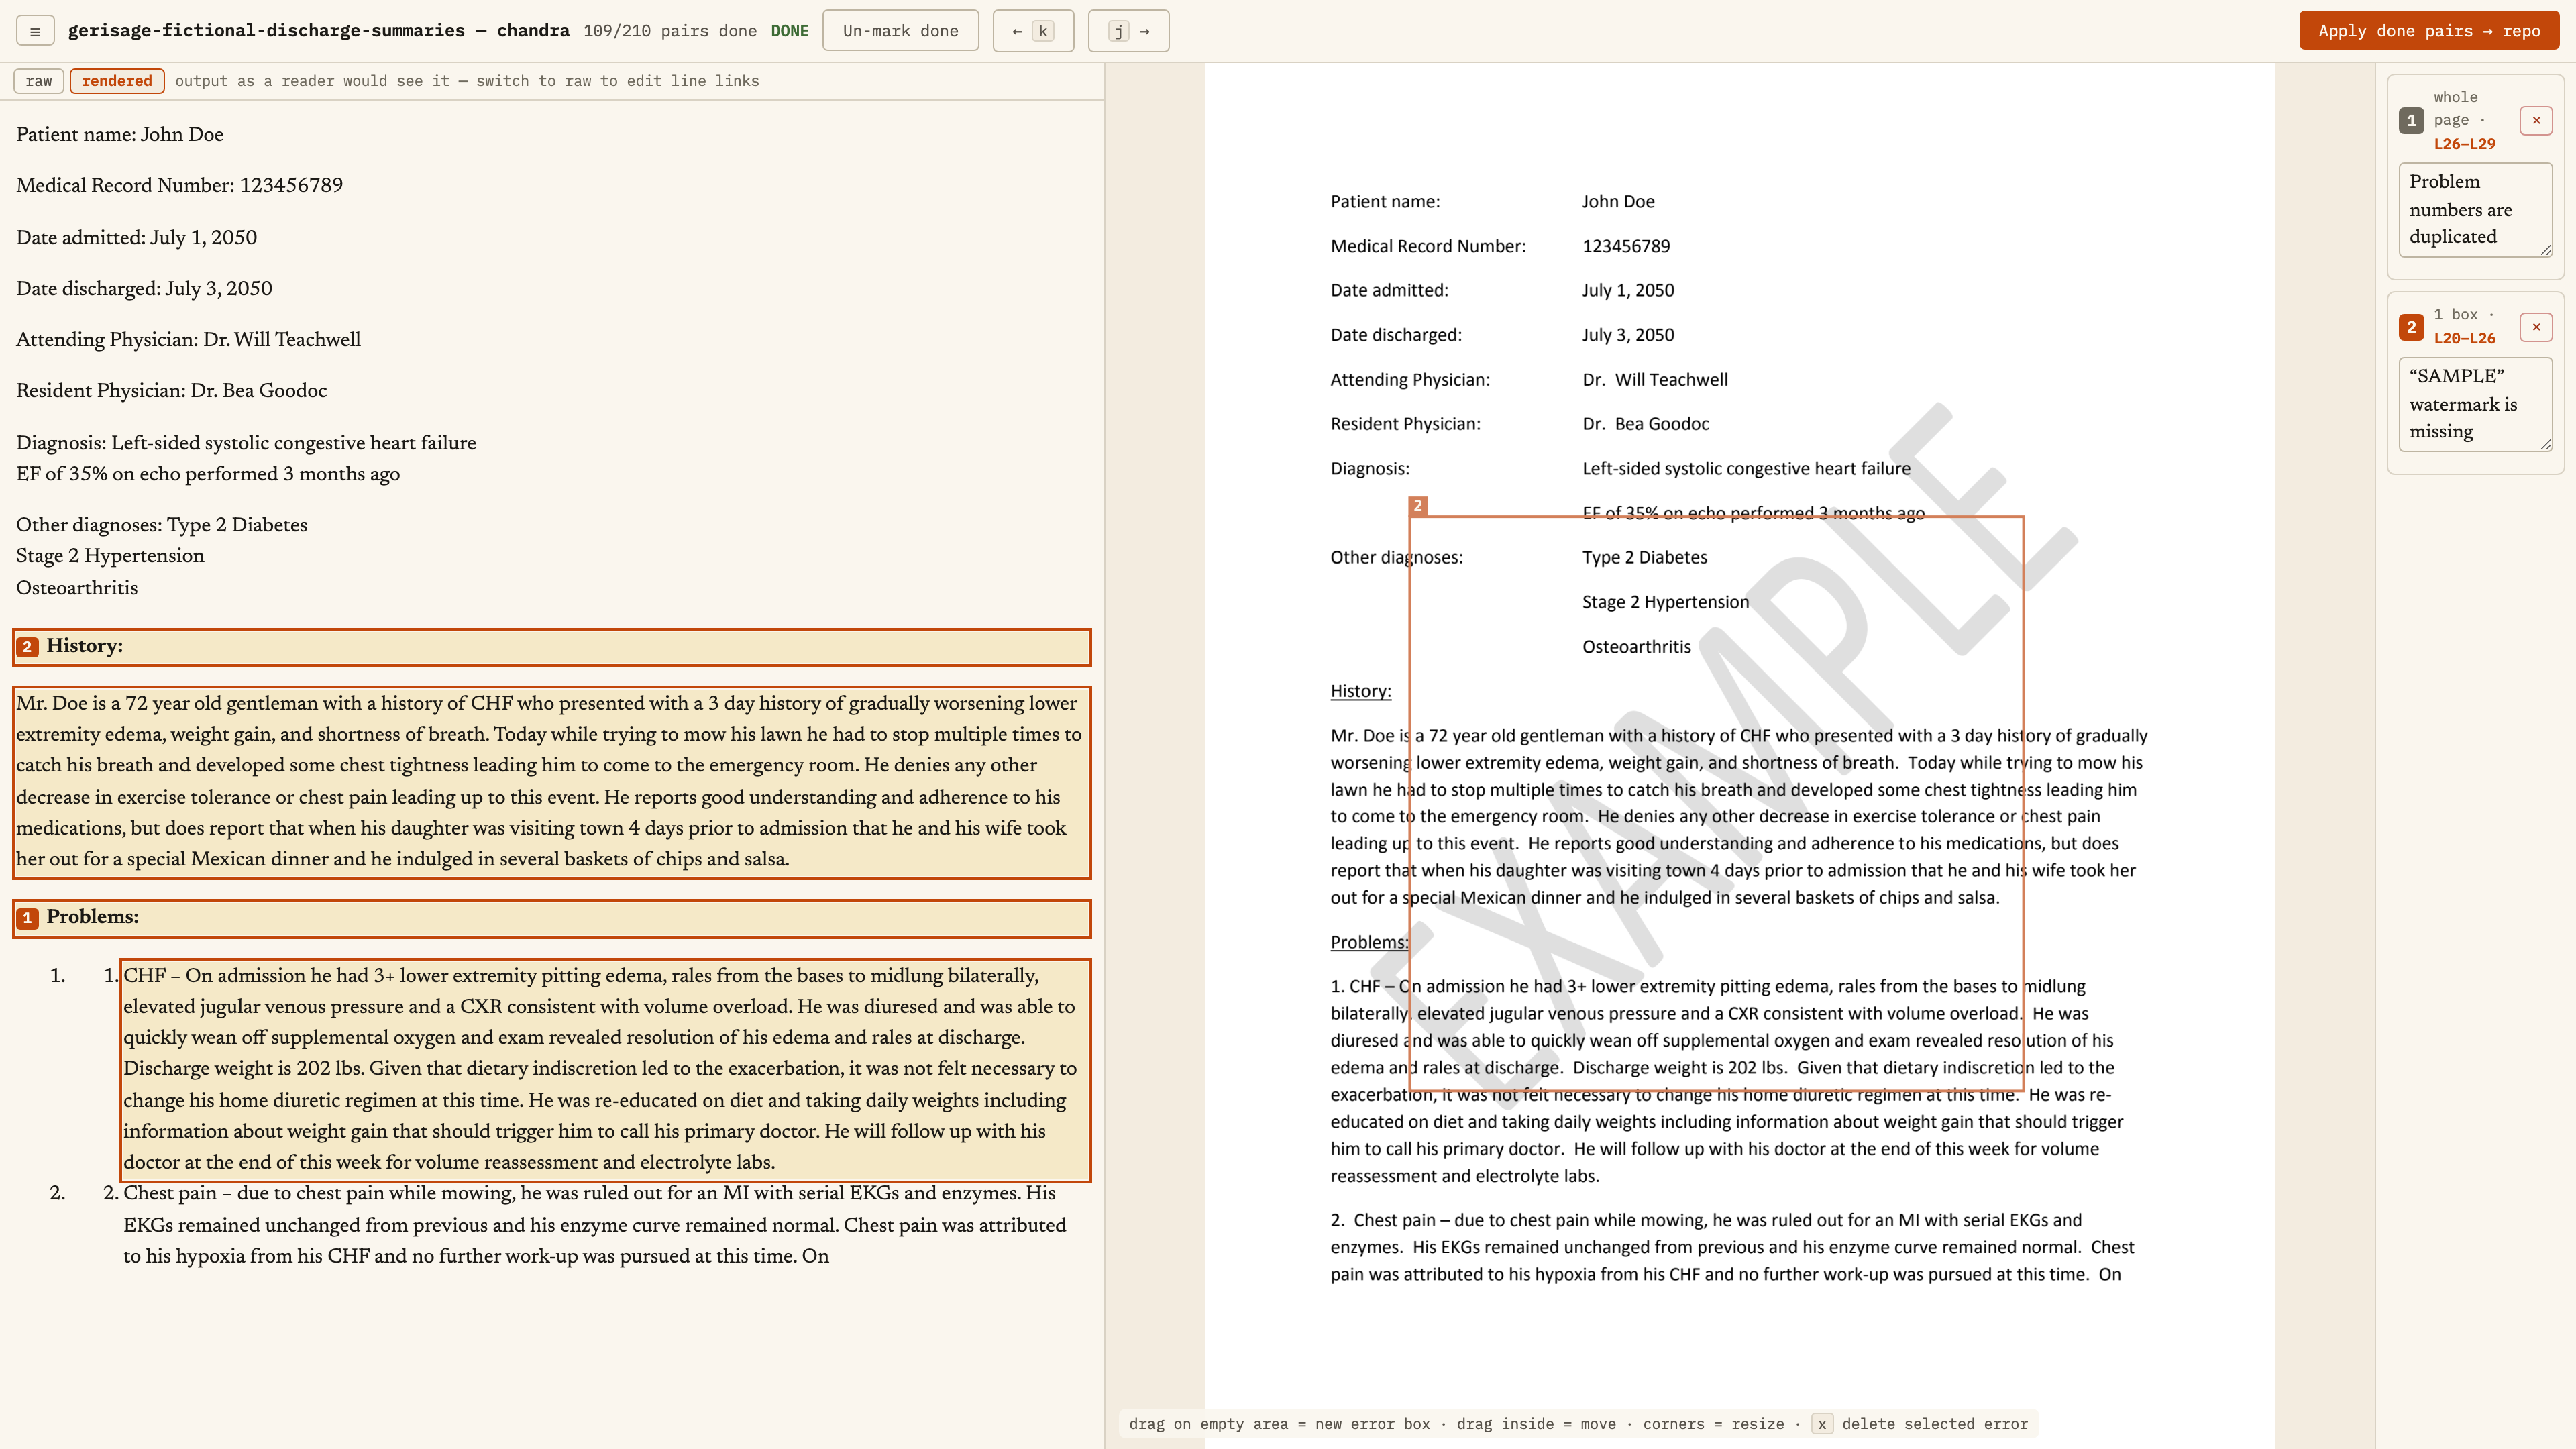Switch to raw view tab
2576x1449 pixels.
click(x=39, y=81)
